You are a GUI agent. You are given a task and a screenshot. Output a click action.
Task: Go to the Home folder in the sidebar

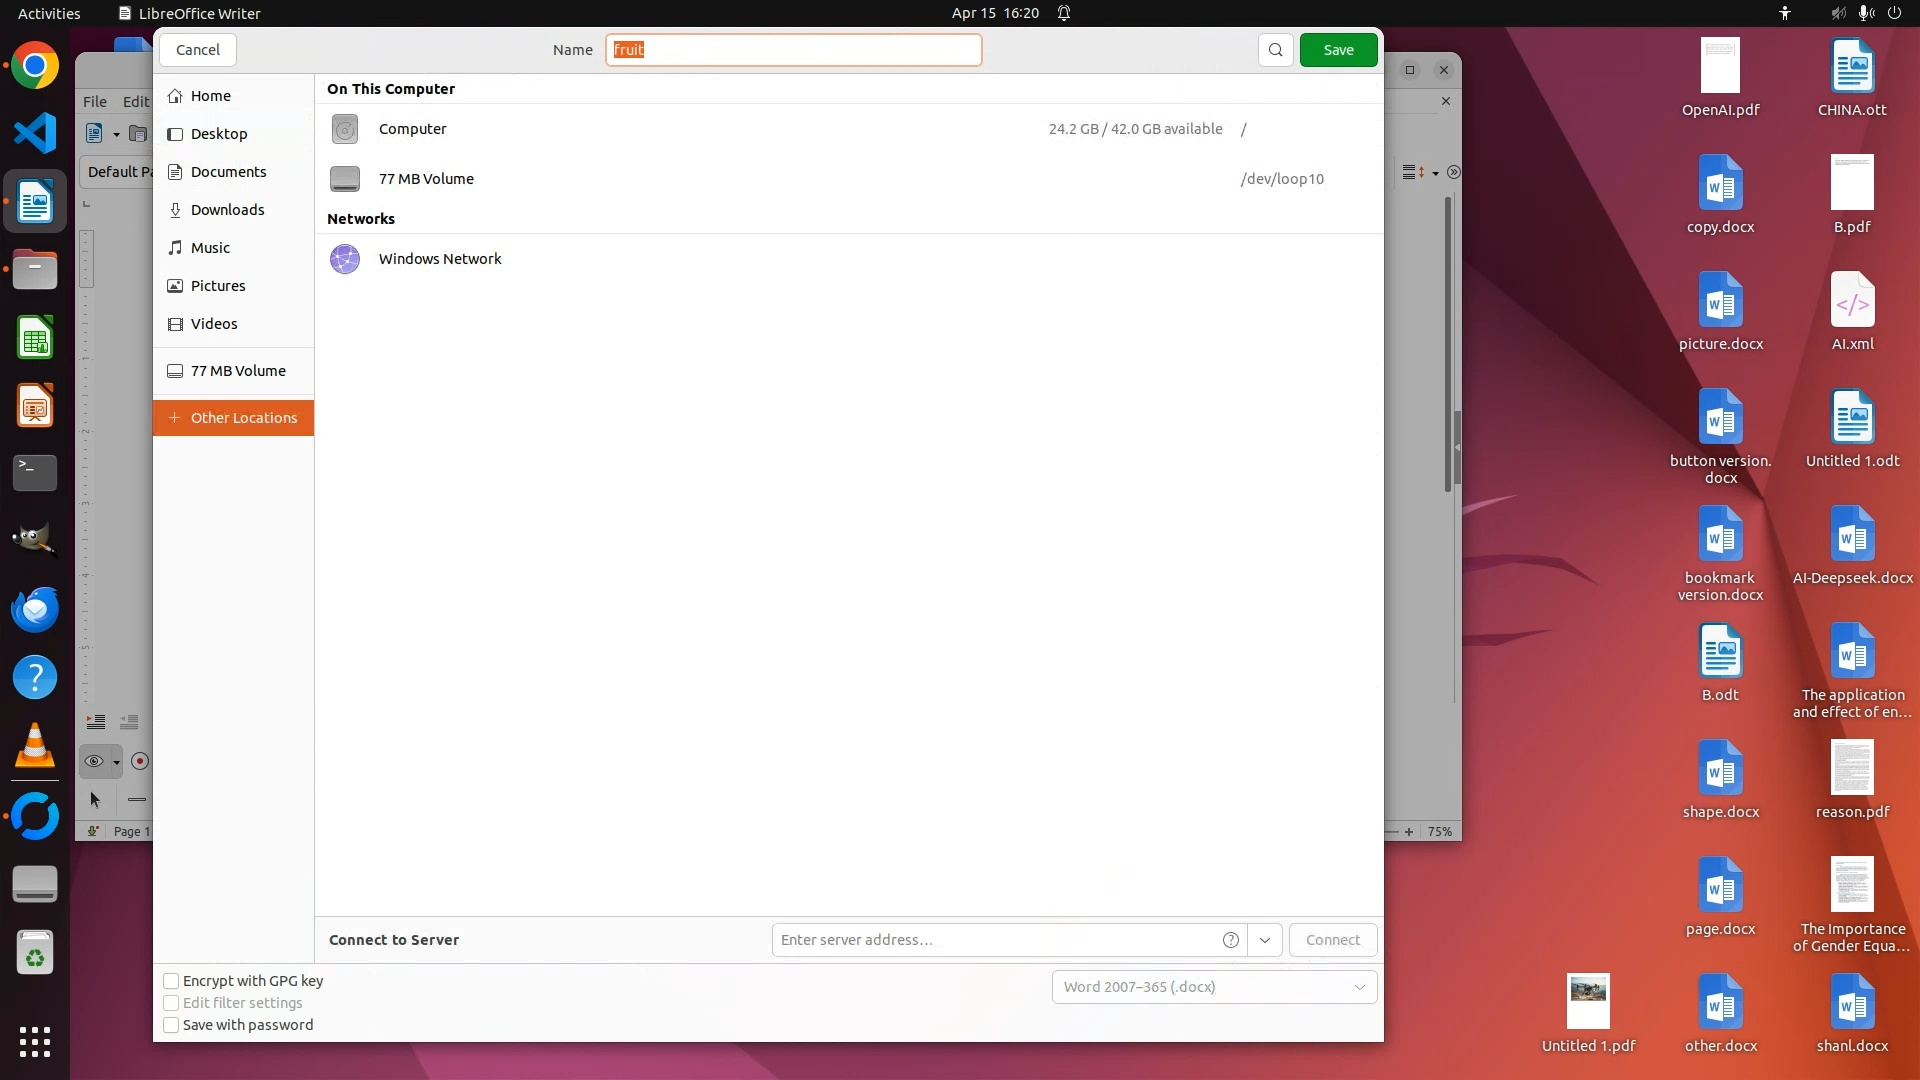(210, 96)
